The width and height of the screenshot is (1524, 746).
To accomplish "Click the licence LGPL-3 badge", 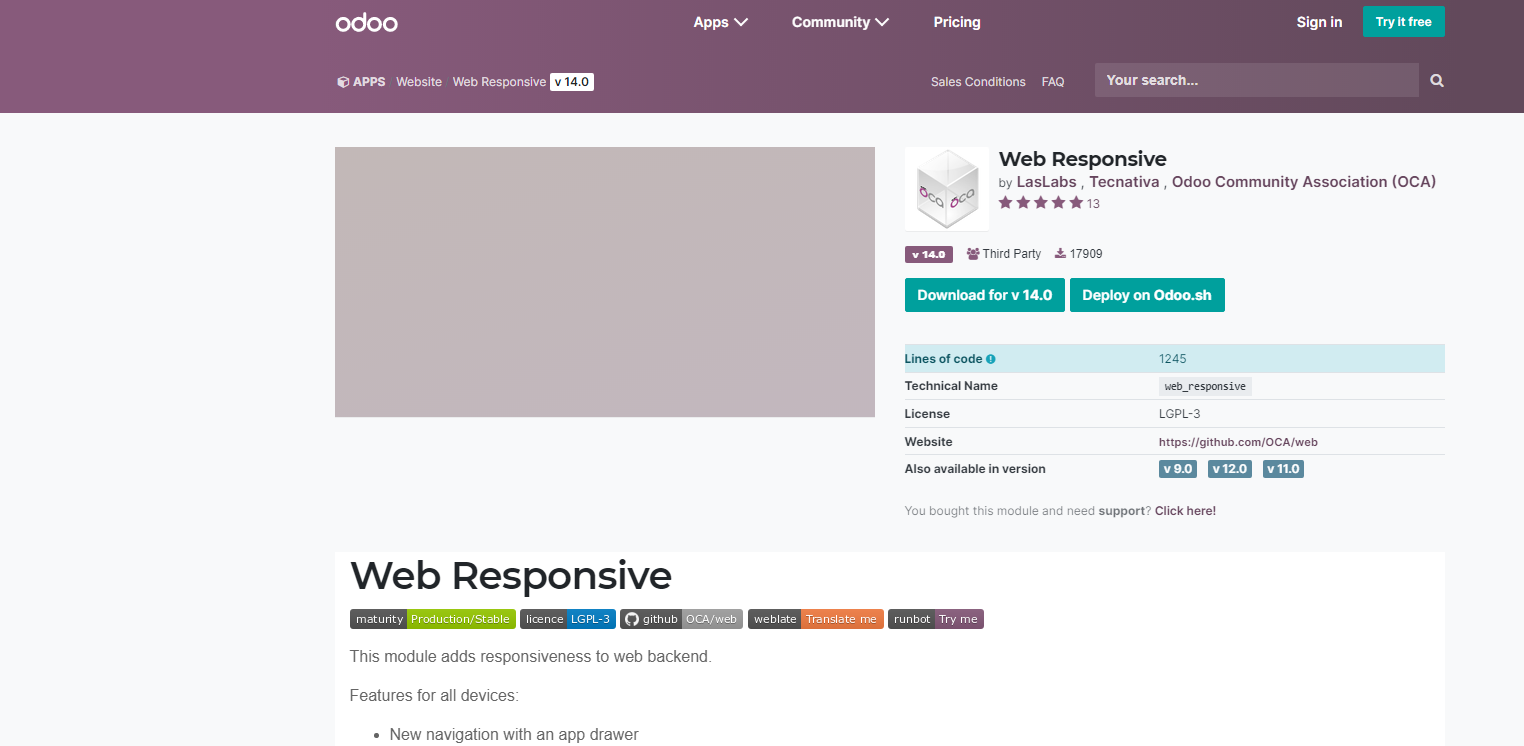I will tap(568, 619).
